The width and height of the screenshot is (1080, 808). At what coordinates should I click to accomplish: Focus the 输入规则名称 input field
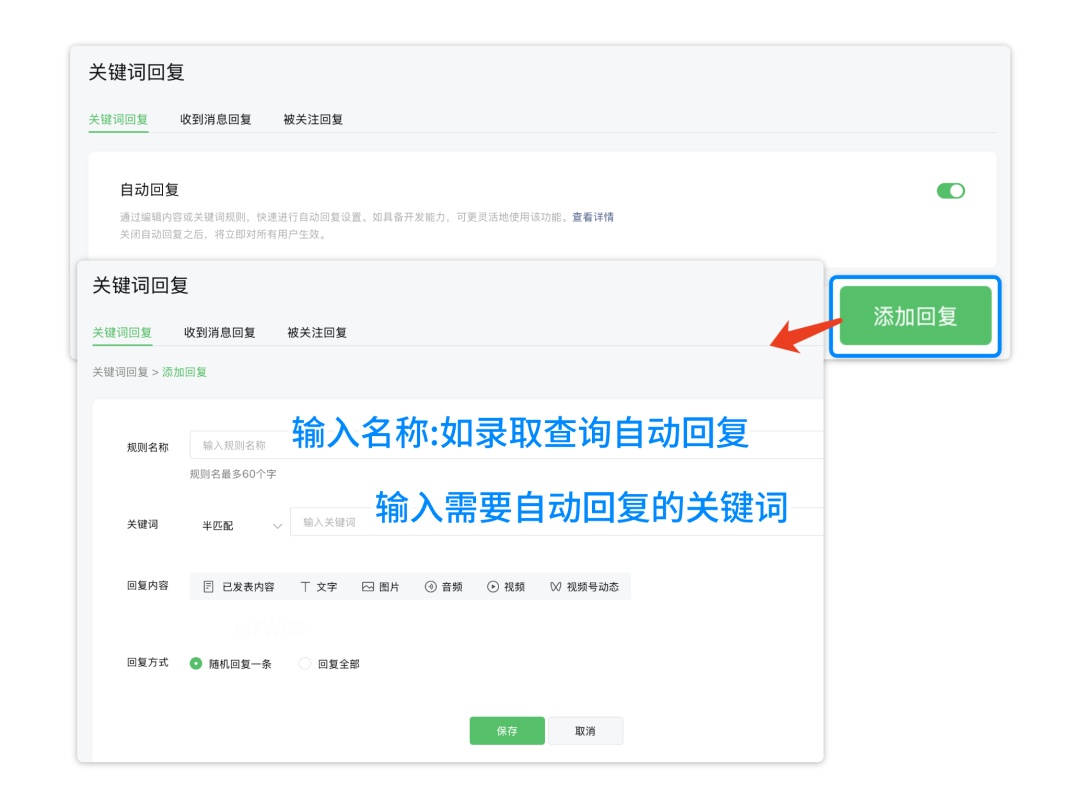(x=506, y=445)
